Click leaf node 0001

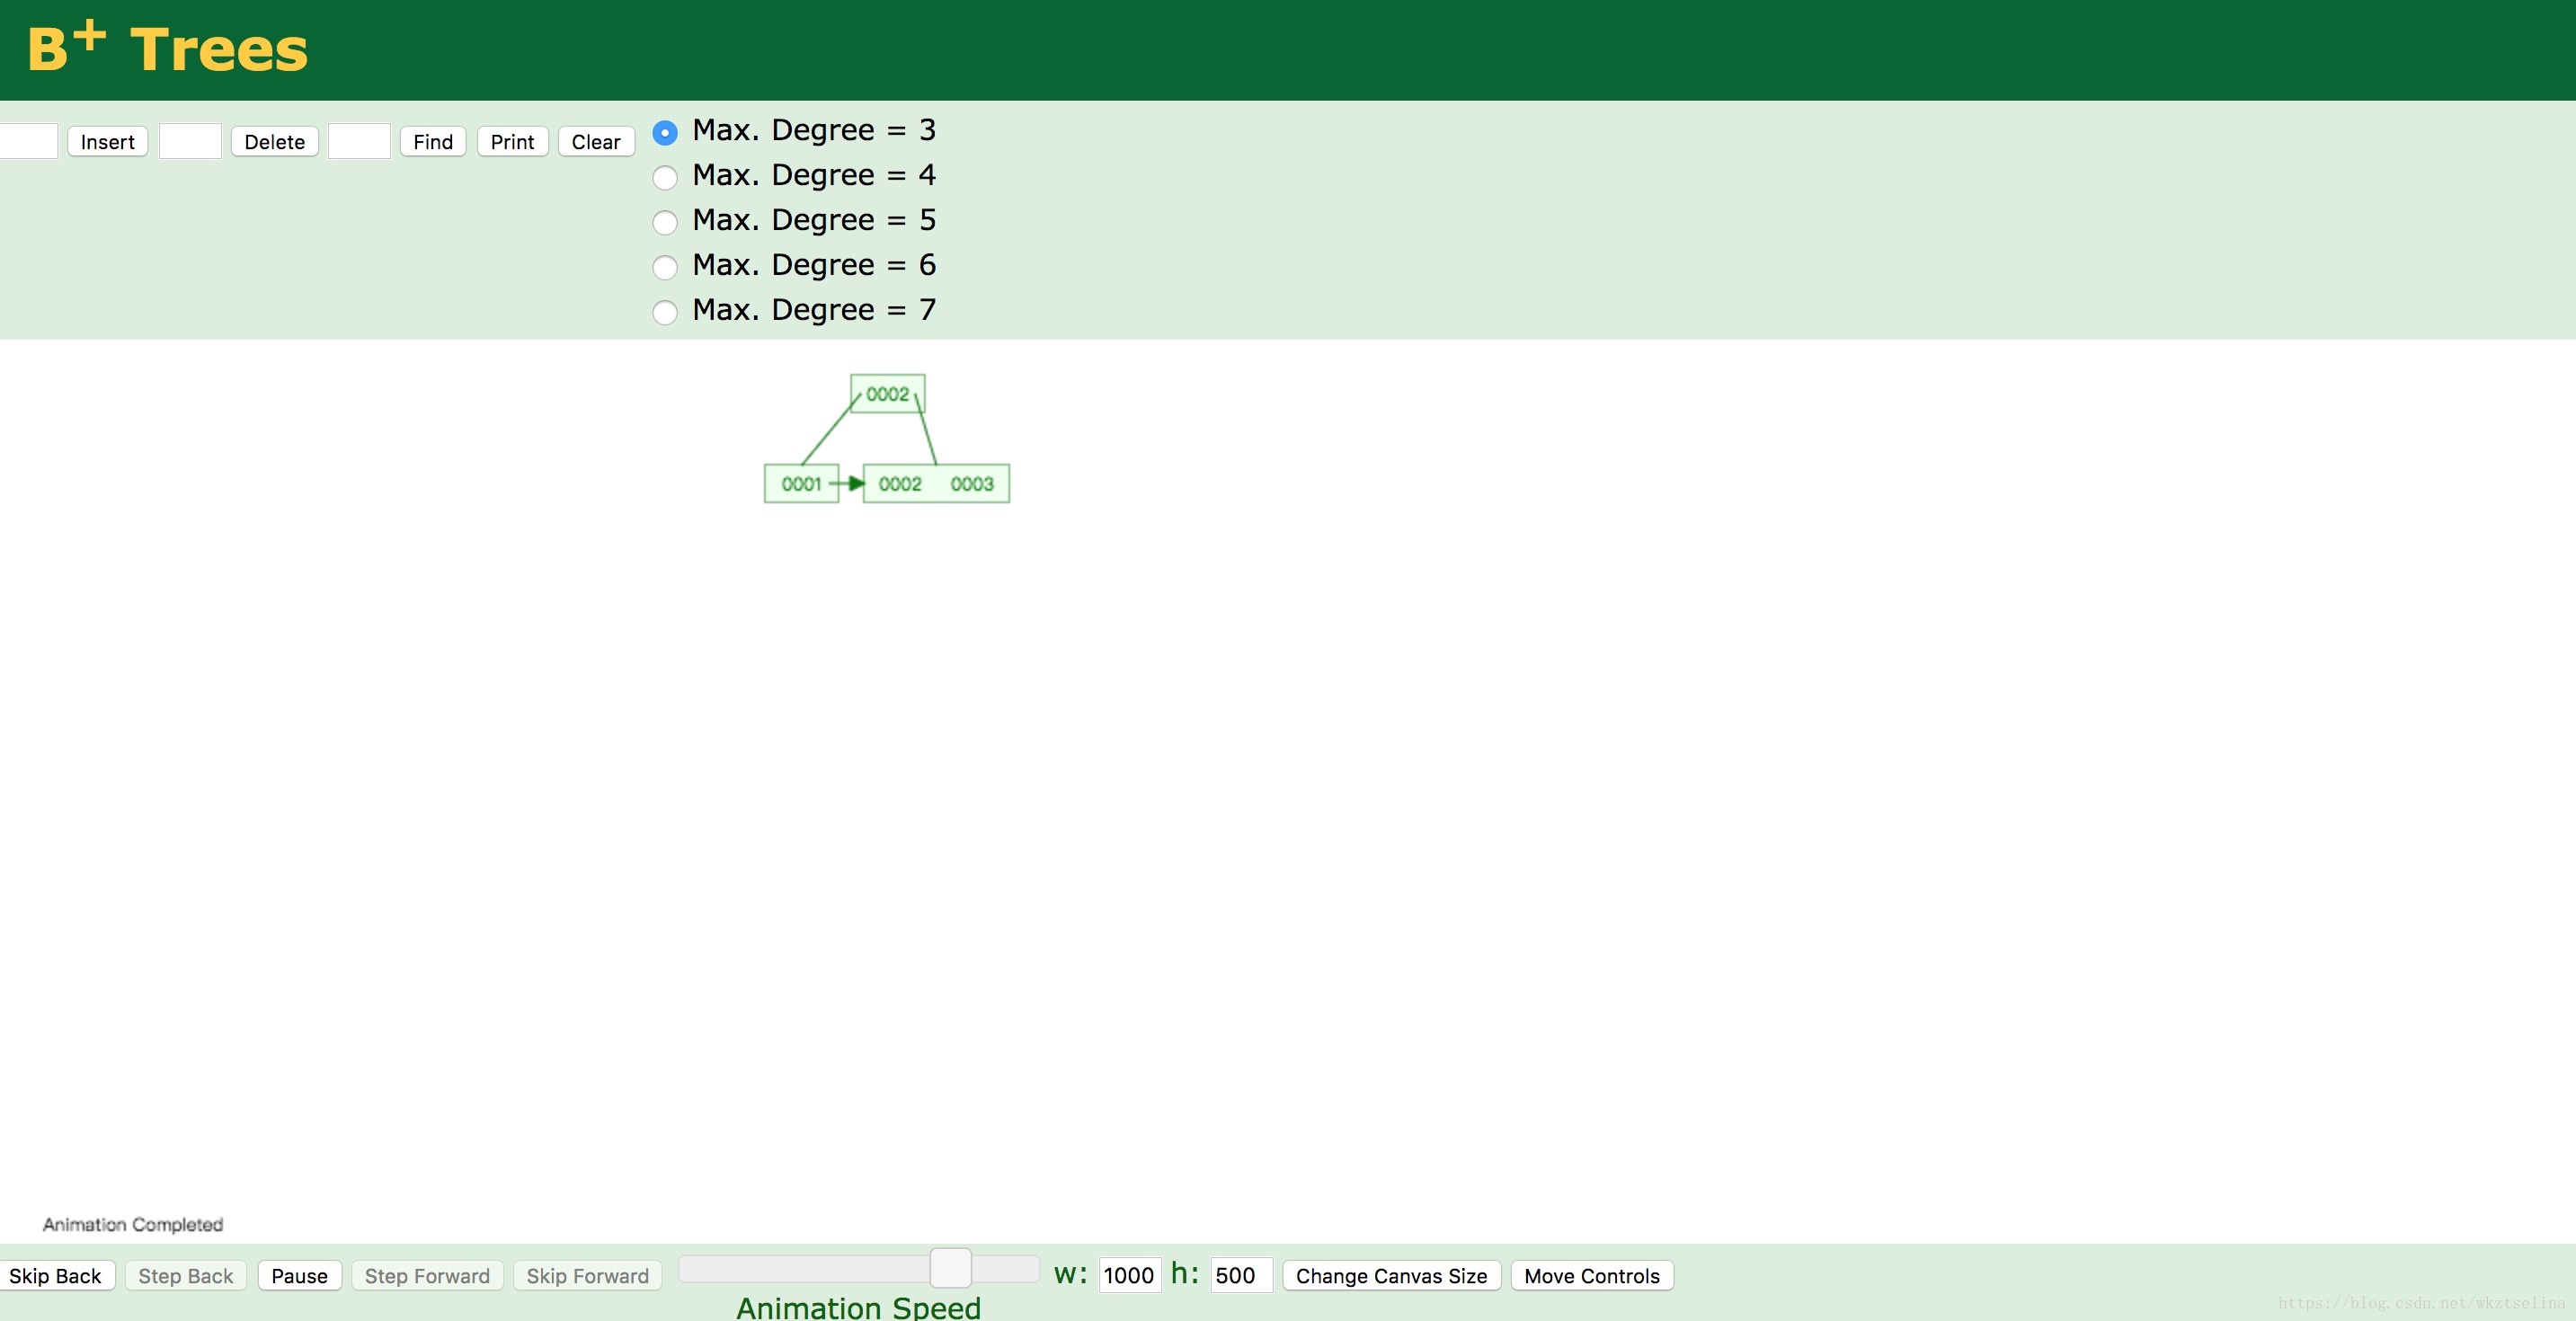[x=801, y=484]
